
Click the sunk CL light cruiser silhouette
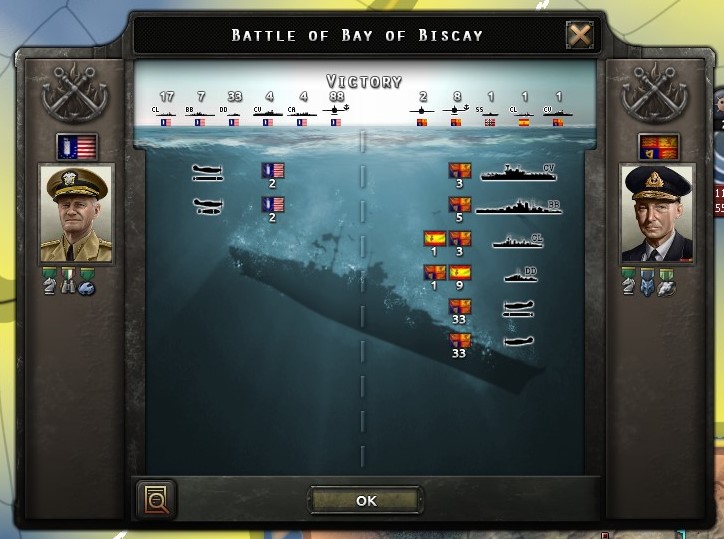[x=518, y=241]
